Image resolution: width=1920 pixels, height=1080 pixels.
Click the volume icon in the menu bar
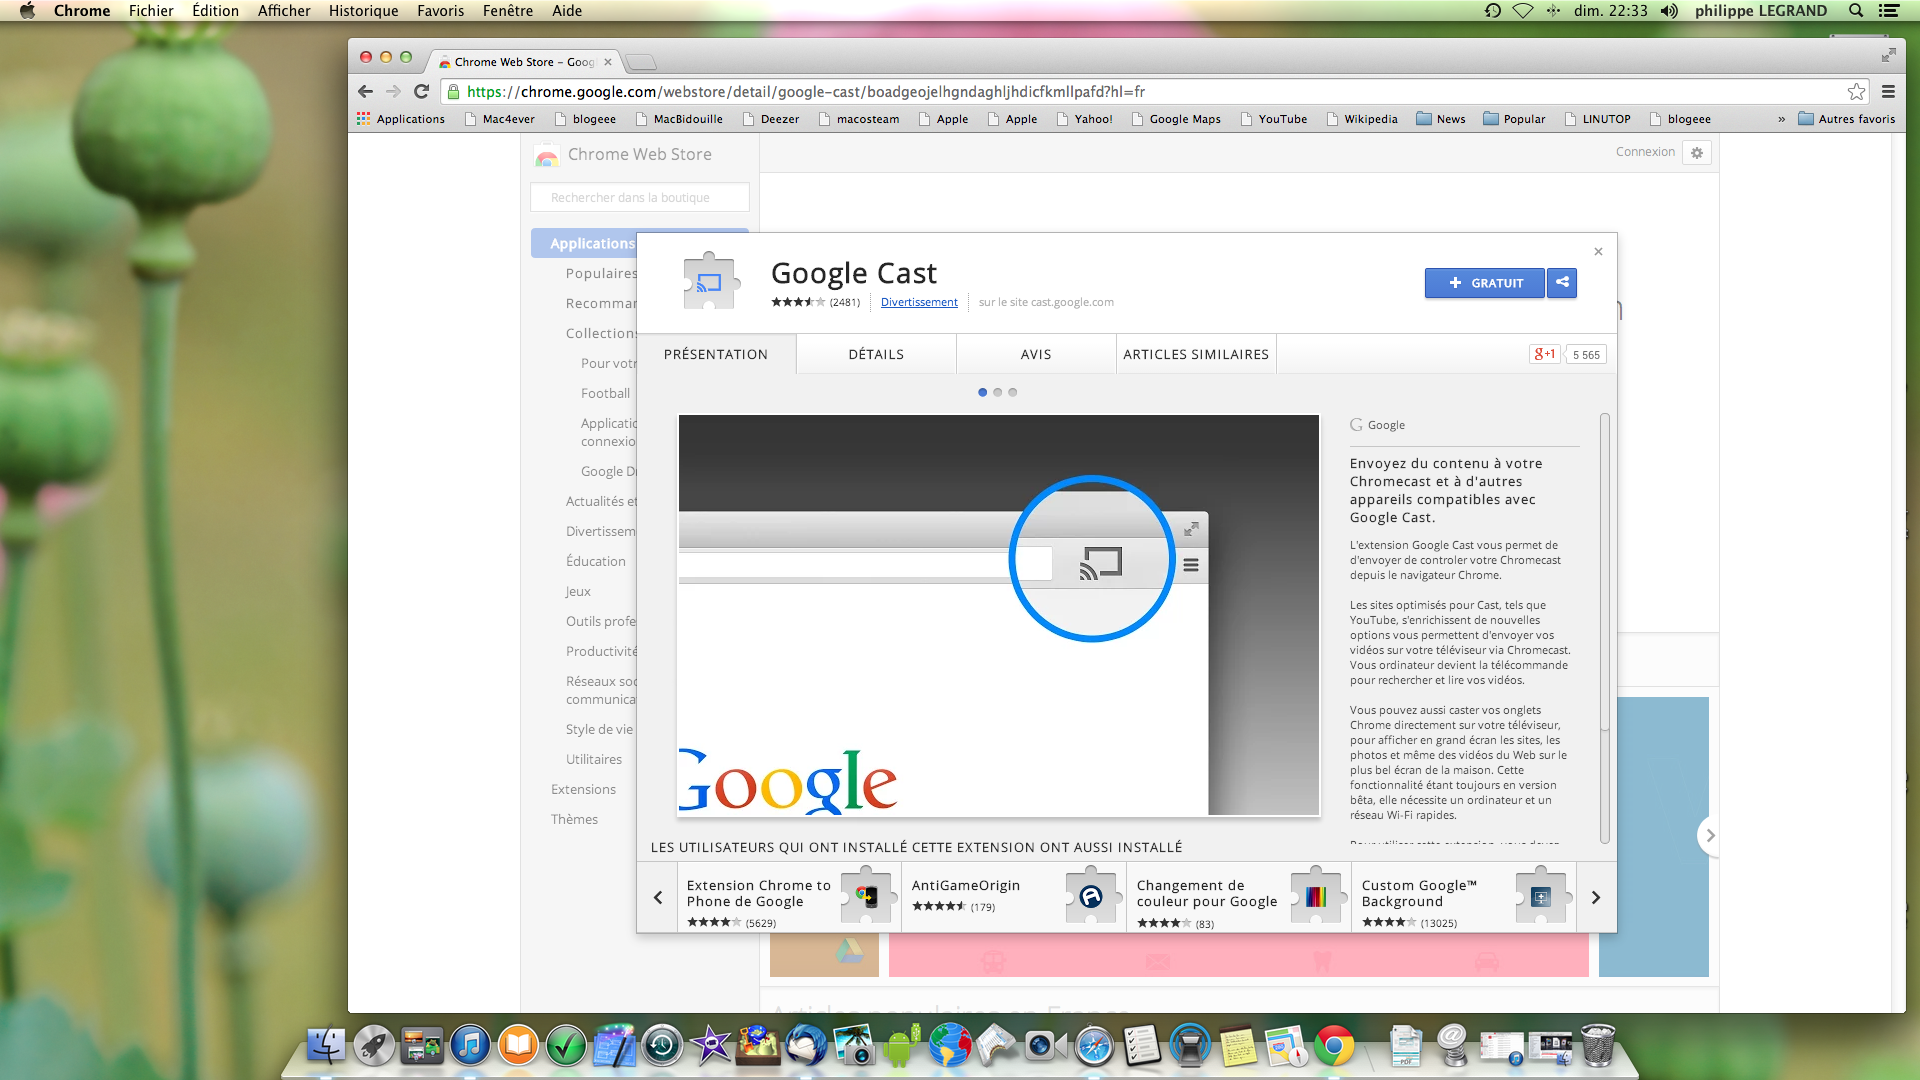pyautogui.click(x=1669, y=11)
